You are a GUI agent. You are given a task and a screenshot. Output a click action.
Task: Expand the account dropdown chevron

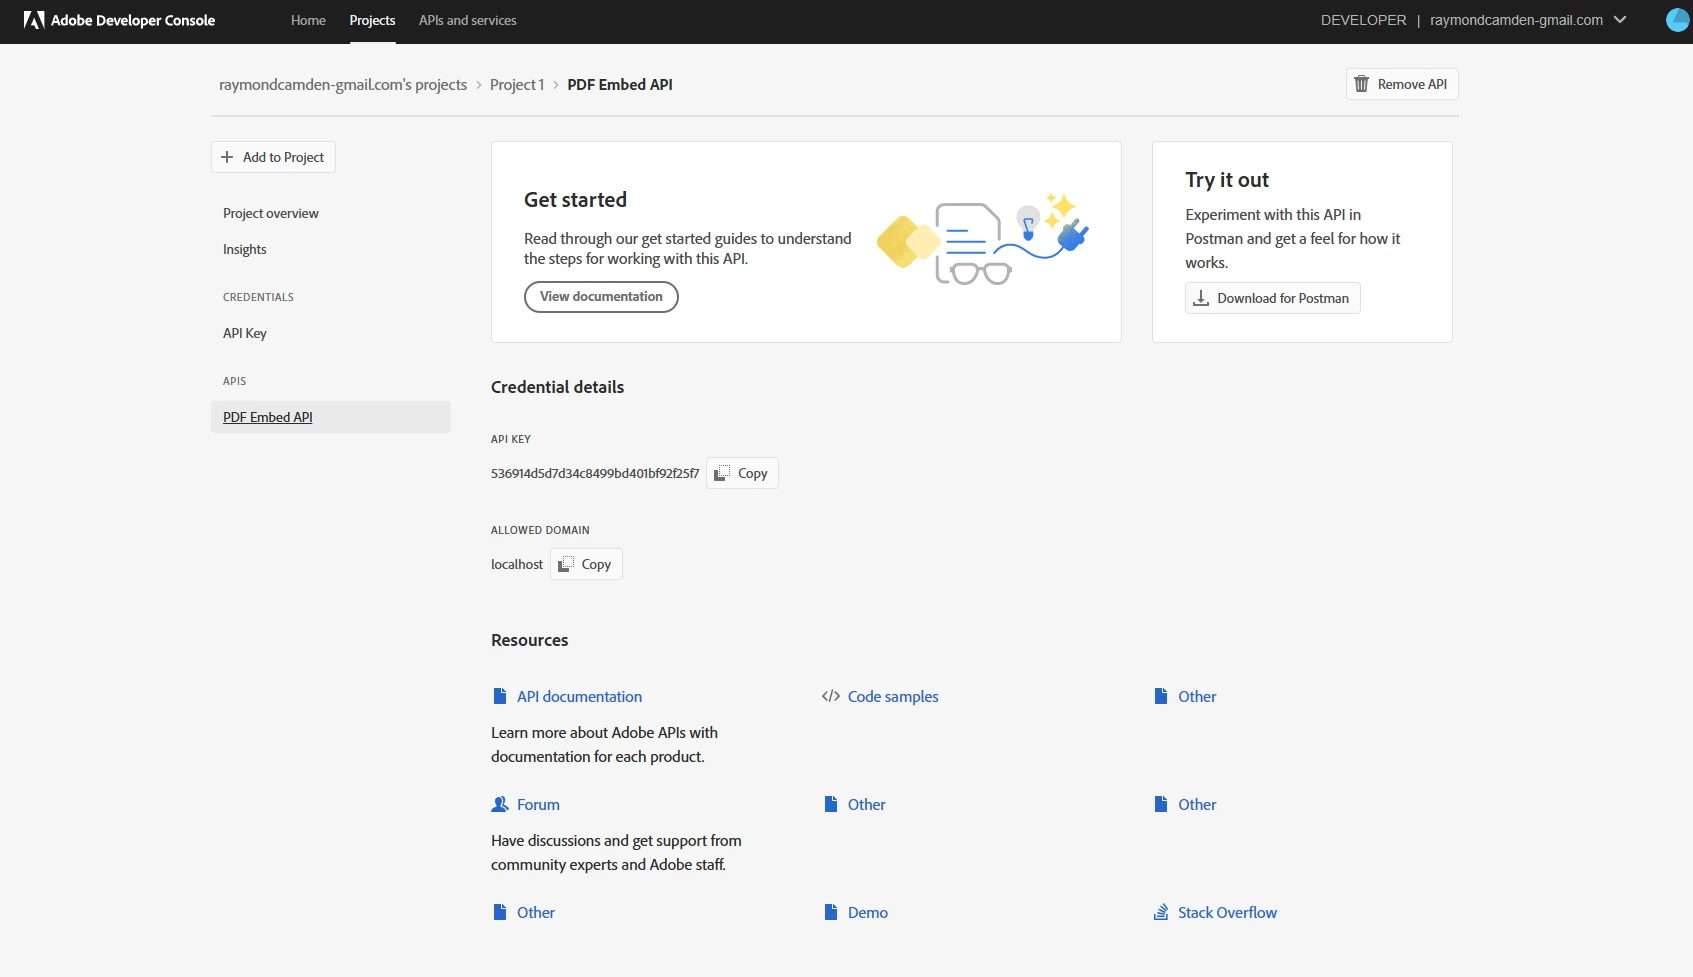point(1620,20)
